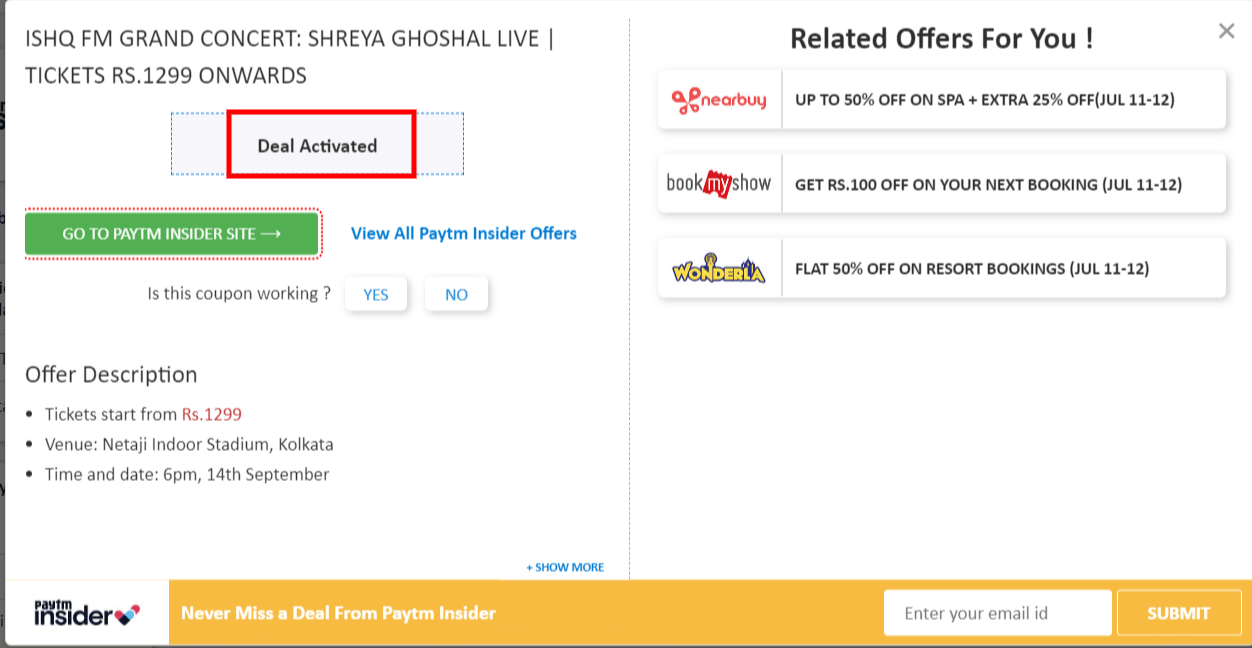Select YES for coupon working question
Image resolution: width=1252 pixels, height=648 pixels.
pos(376,293)
